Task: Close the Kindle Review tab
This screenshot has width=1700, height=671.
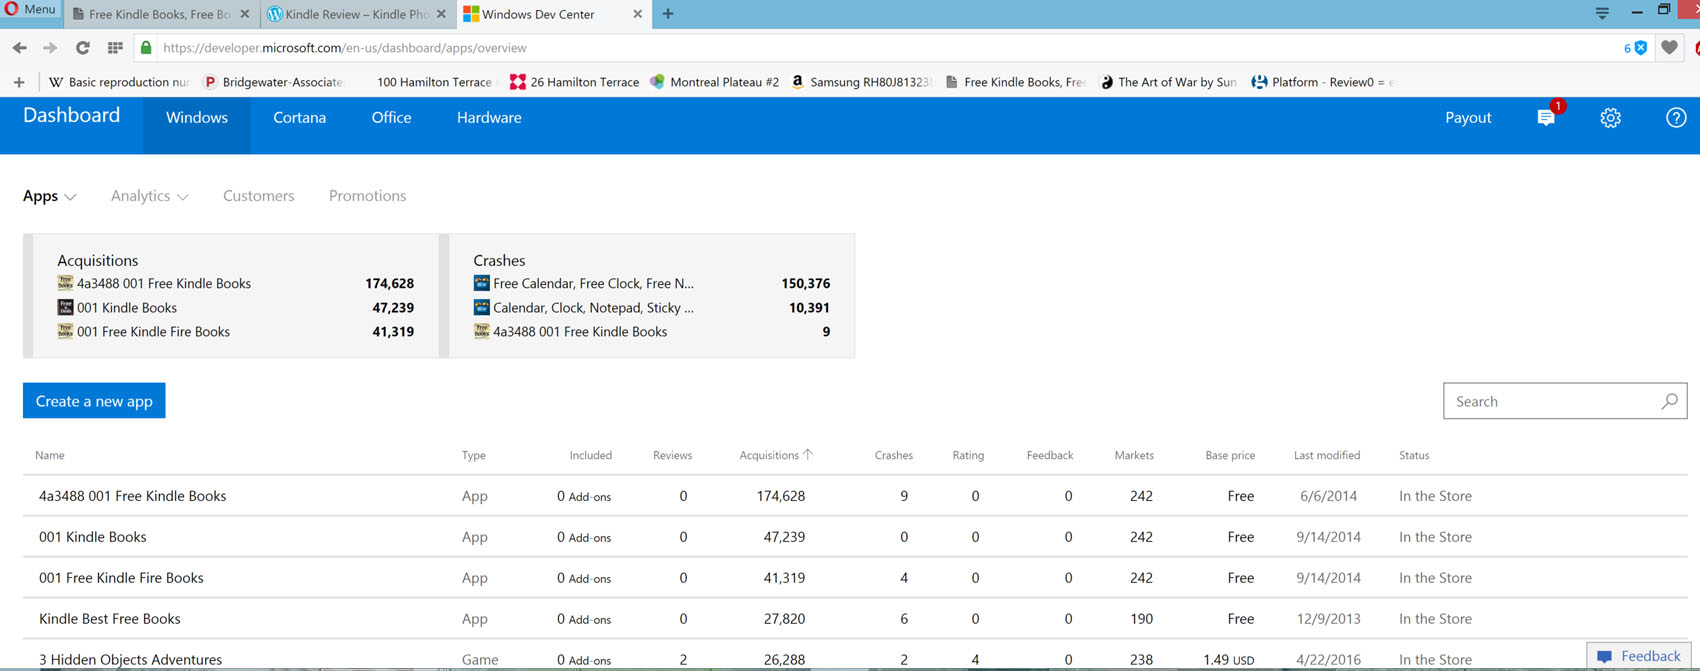Action: (442, 14)
